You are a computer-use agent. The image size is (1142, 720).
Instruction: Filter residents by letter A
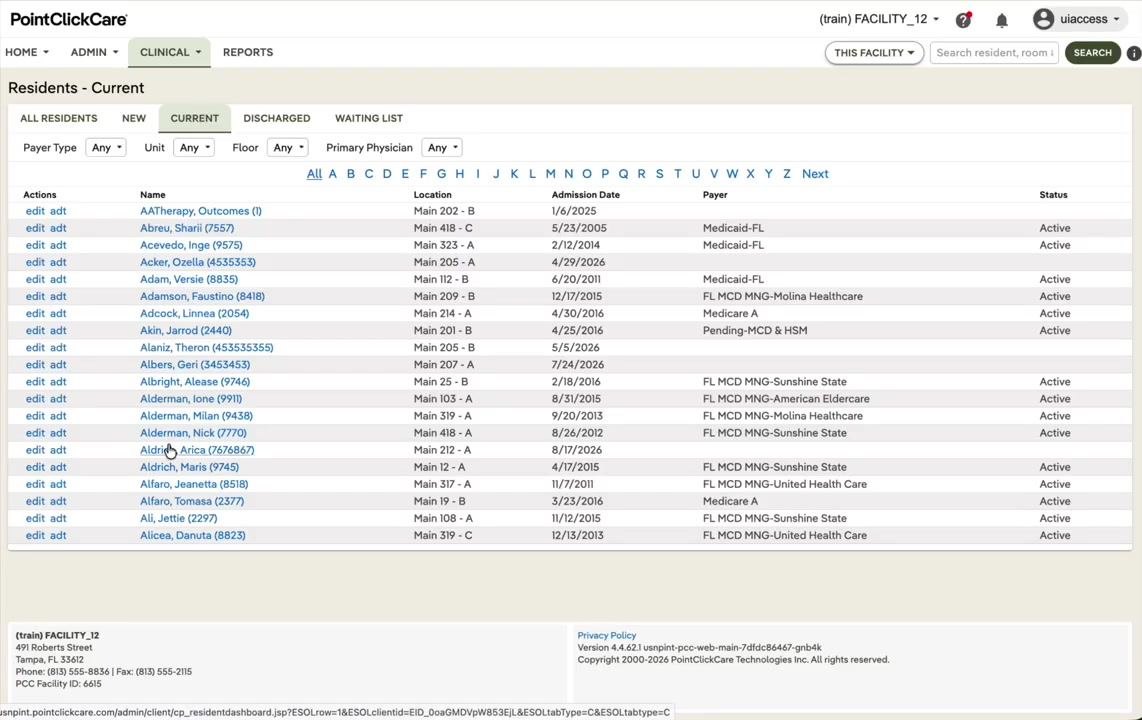[333, 174]
